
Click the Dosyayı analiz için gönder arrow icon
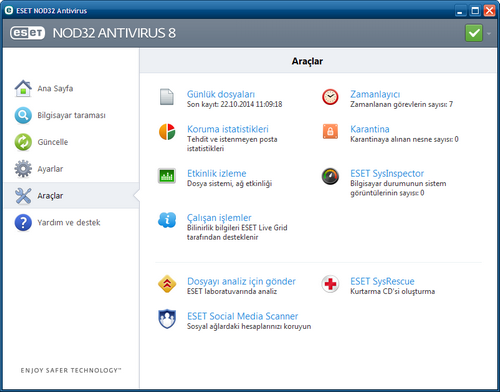tap(167, 284)
